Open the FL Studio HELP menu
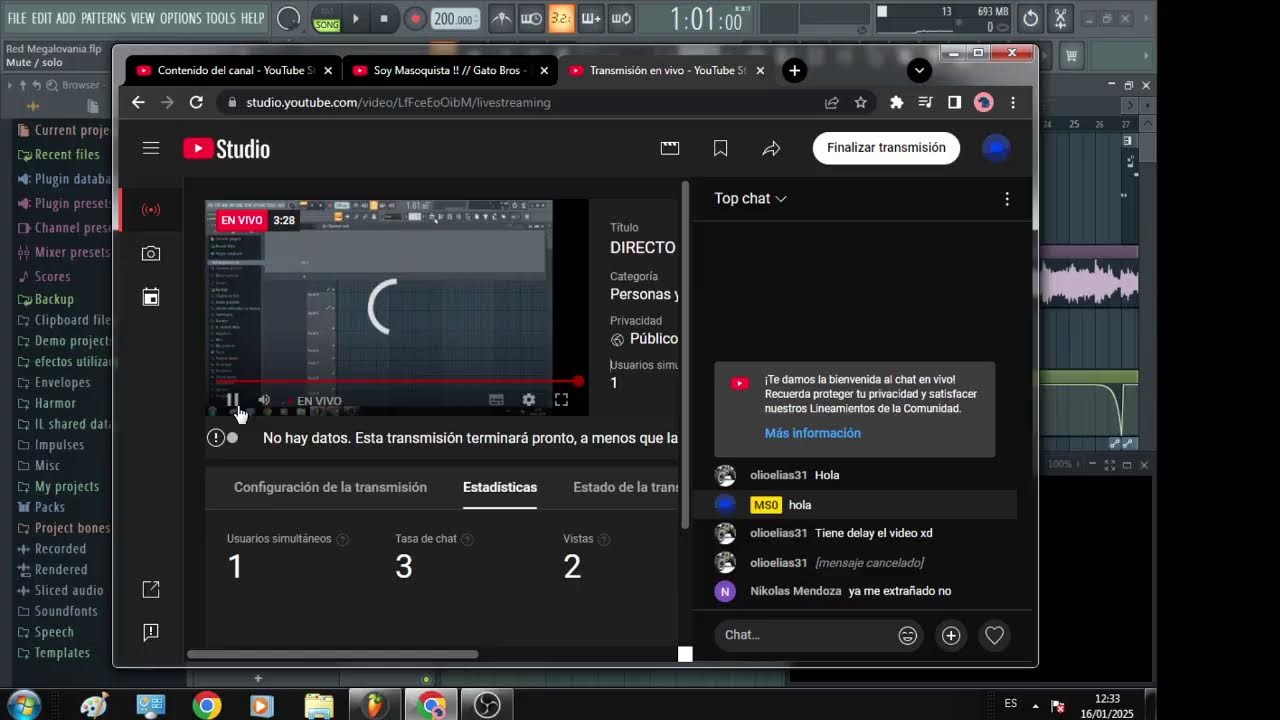 (253, 18)
